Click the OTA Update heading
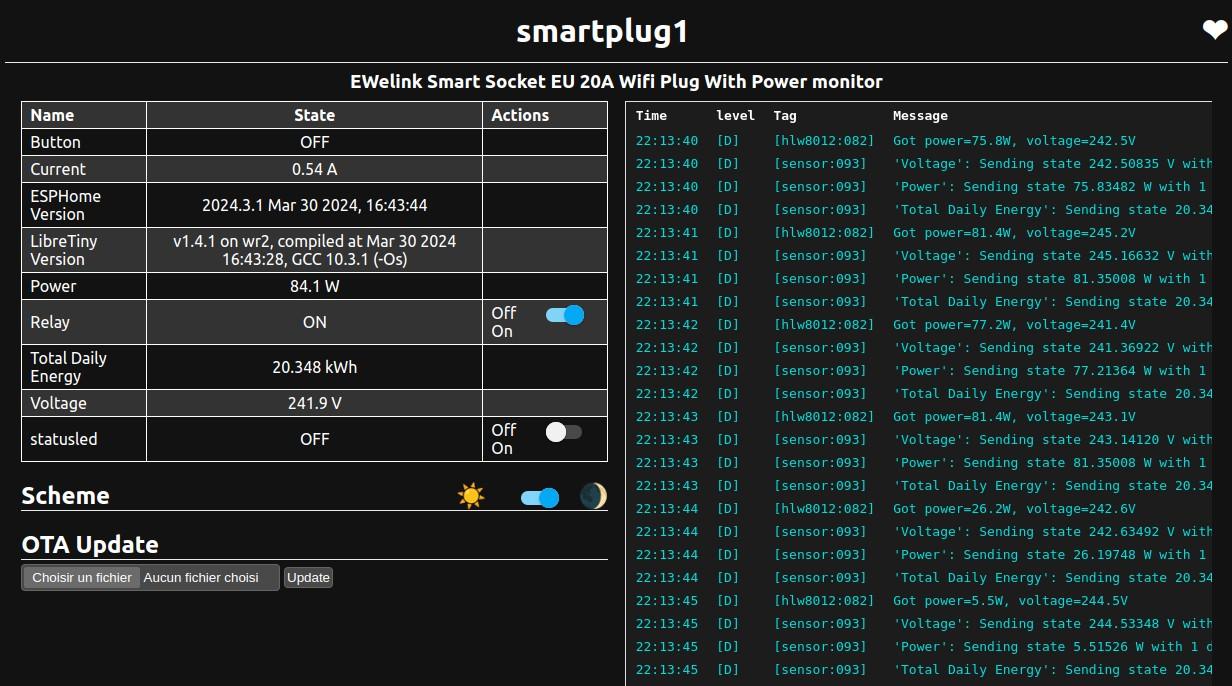The image size is (1232, 686). [90, 545]
